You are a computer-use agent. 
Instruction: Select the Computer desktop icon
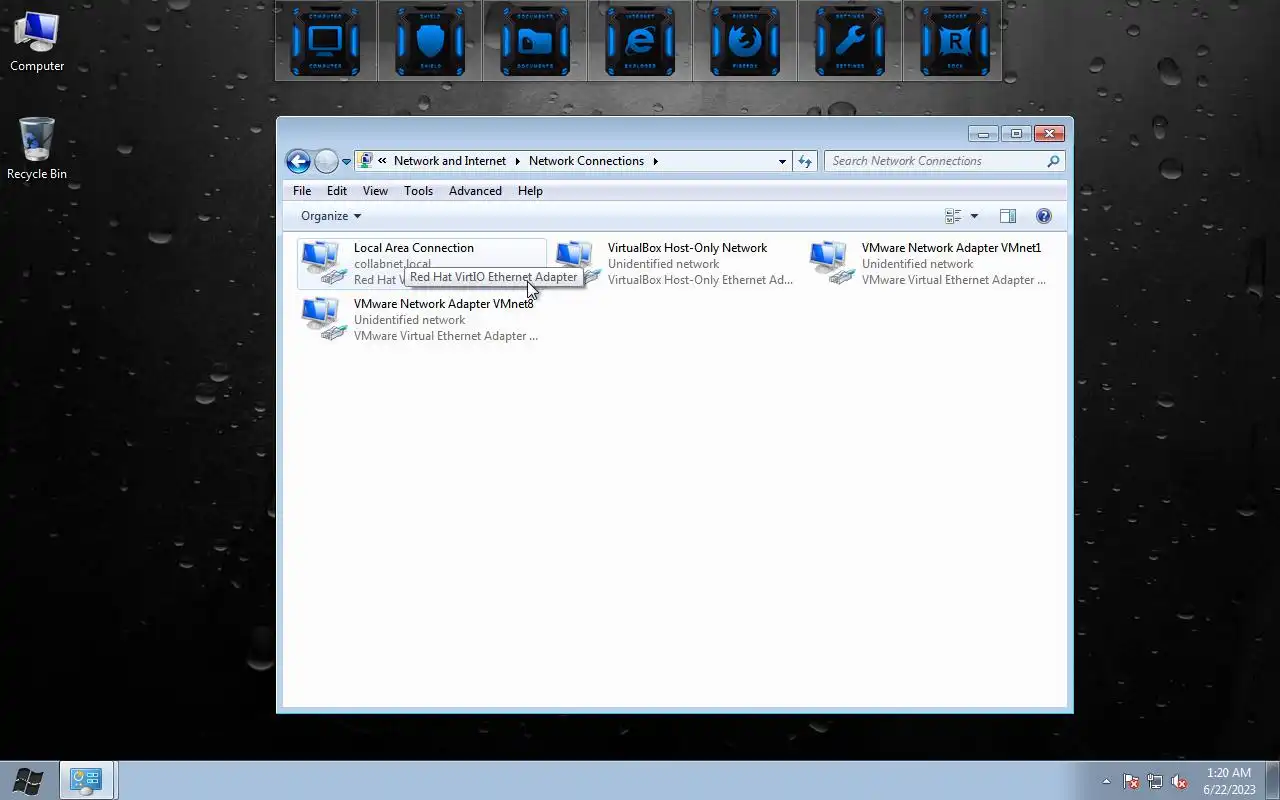tap(37, 42)
